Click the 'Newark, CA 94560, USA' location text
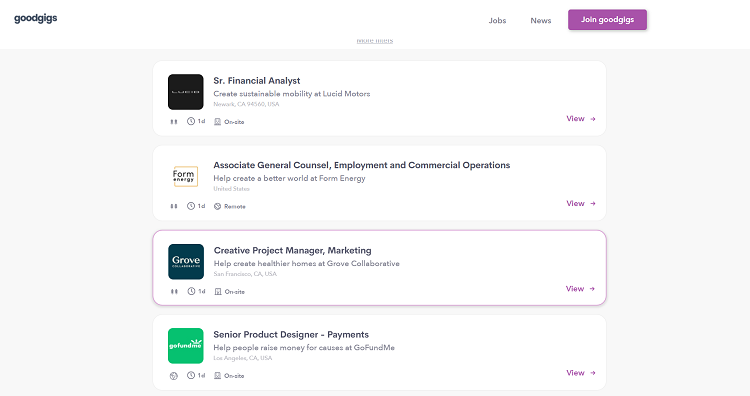750x396 pixels. (x=246, y=104)
